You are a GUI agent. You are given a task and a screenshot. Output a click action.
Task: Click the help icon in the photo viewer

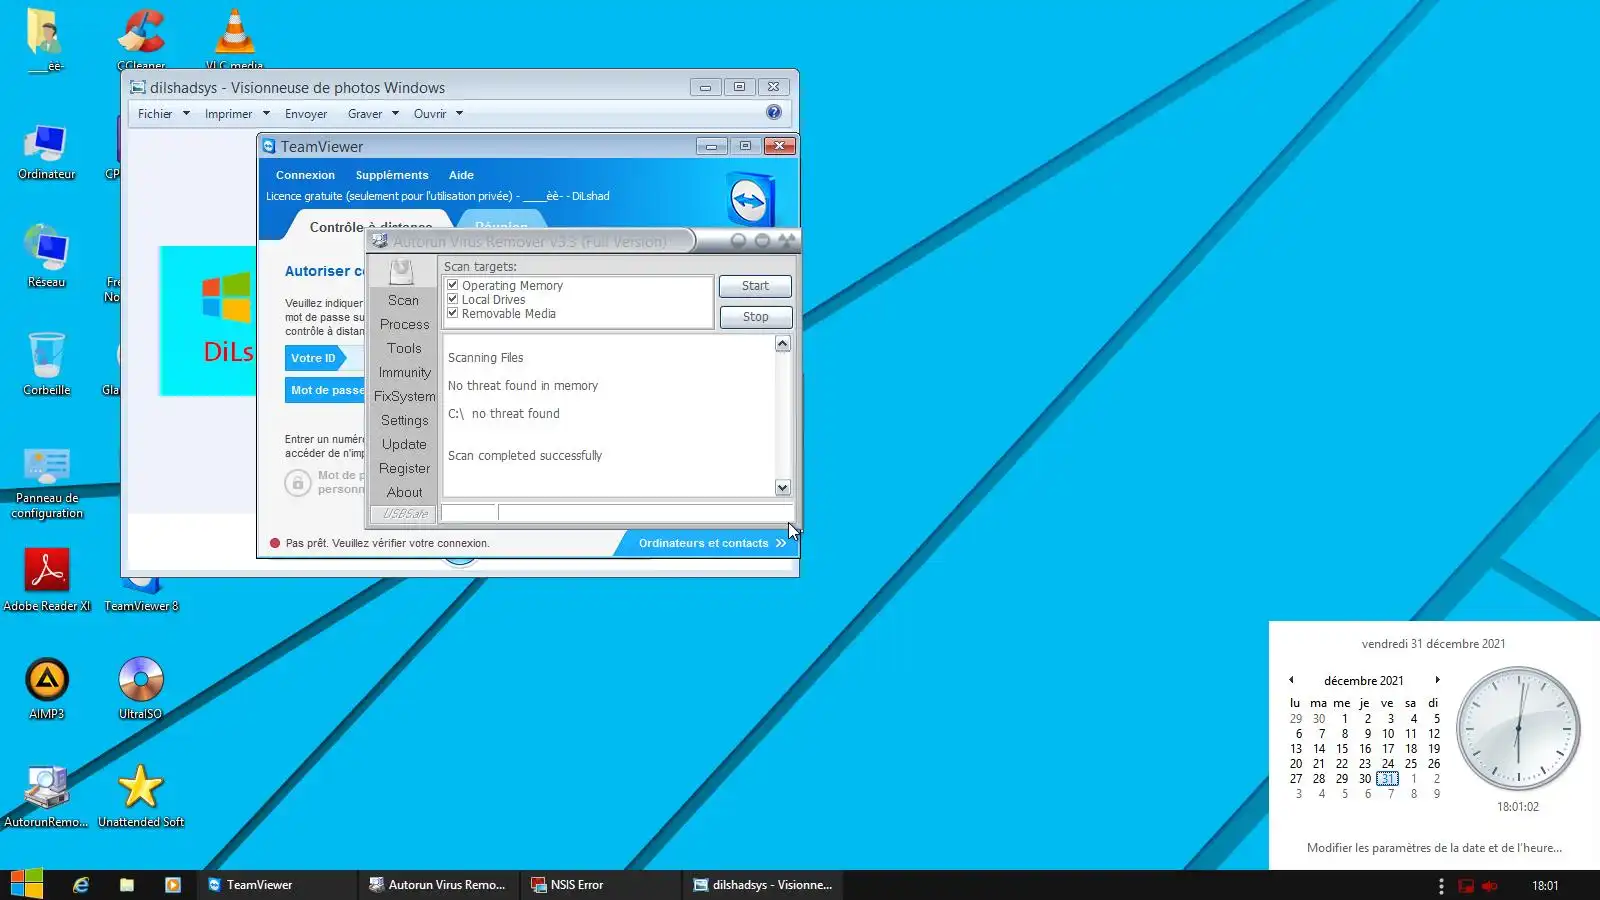(774, 113)
